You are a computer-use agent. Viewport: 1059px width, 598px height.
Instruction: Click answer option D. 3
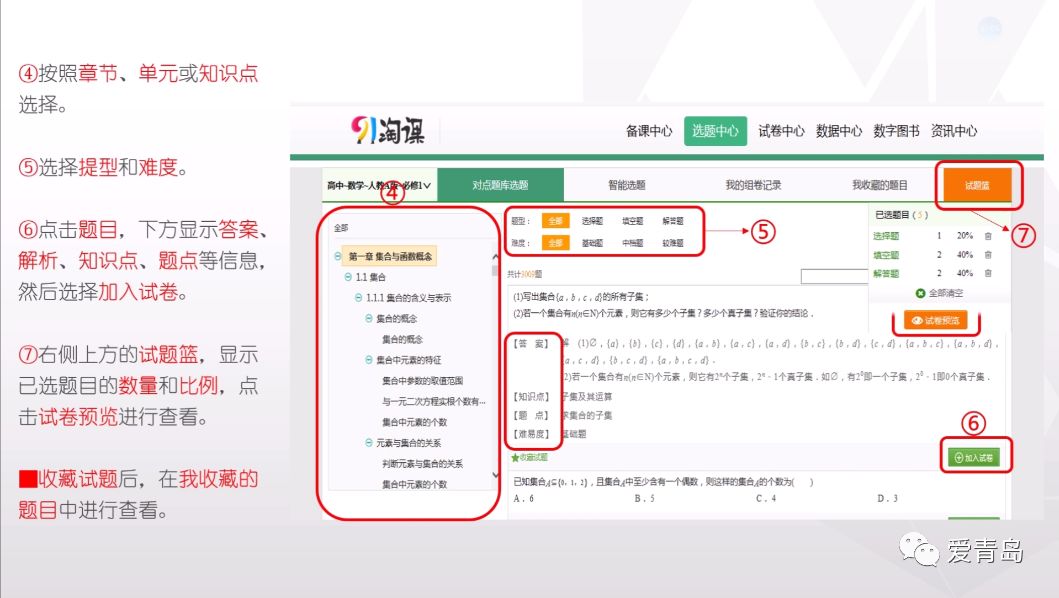pyautogui.click(x=887, y=499)
